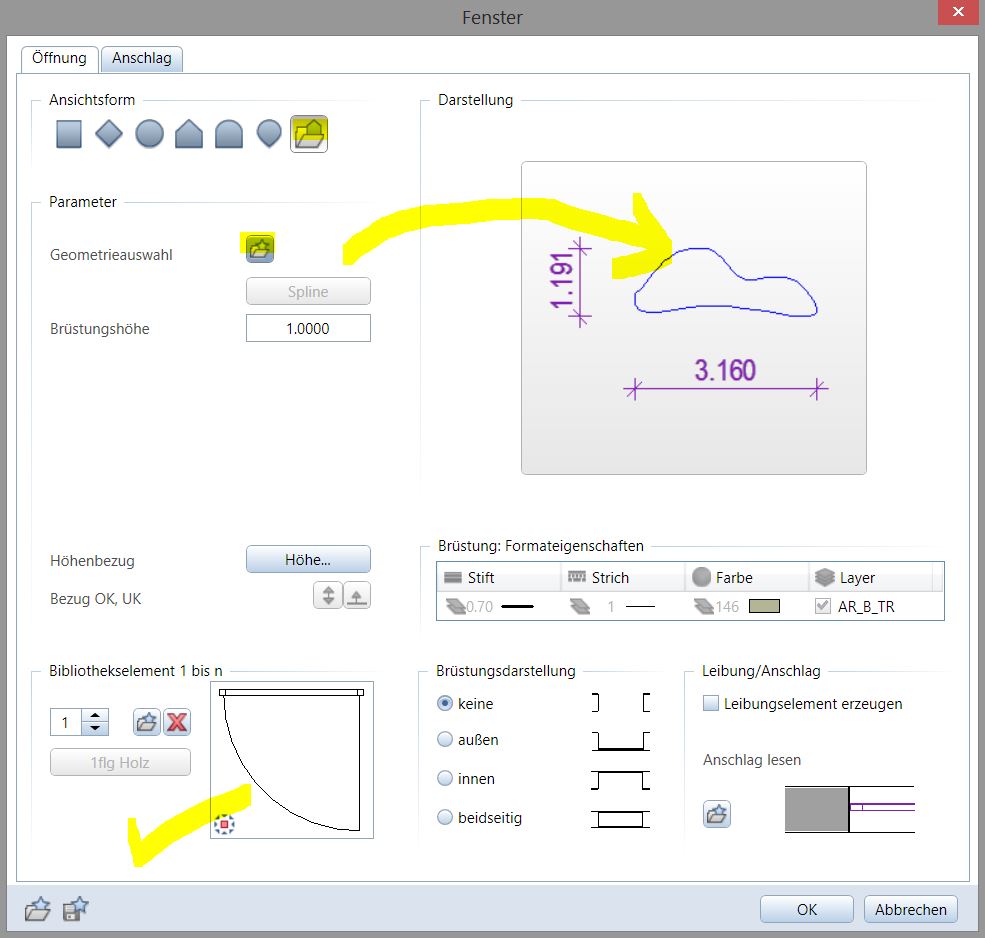
Task: Click the Höhe... button
Action: point(308,560)
